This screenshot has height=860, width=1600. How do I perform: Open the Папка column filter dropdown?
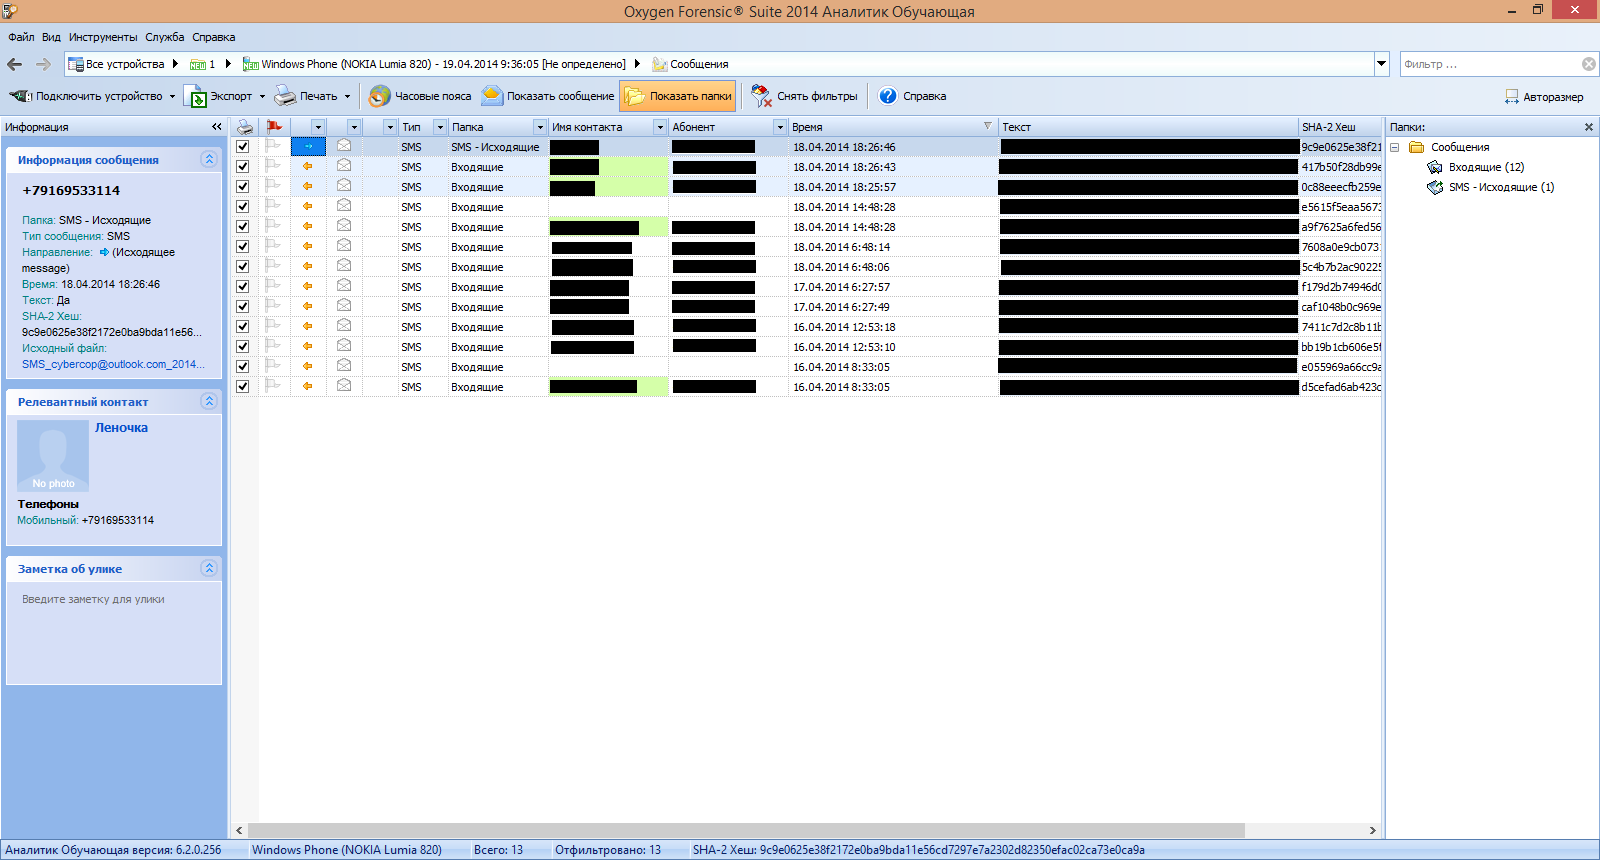point(540,127)
